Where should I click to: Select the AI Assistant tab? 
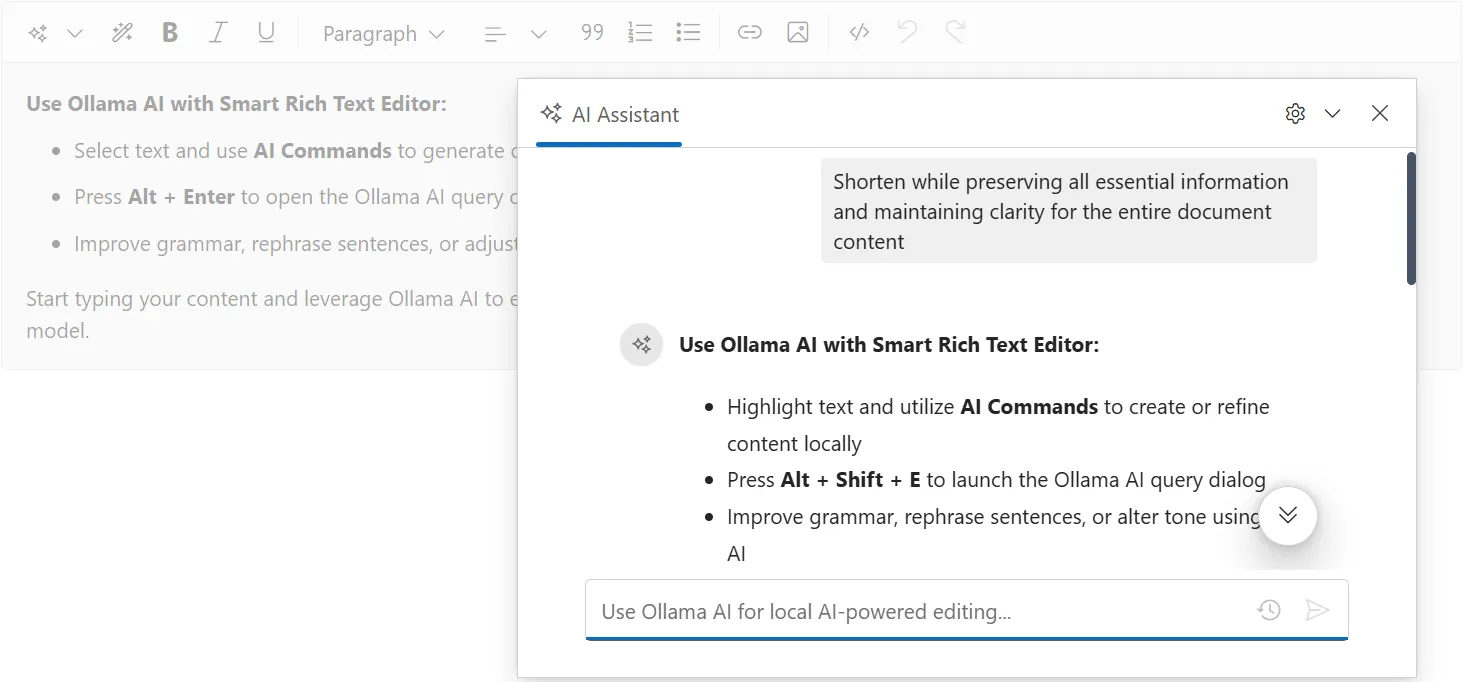609,114
